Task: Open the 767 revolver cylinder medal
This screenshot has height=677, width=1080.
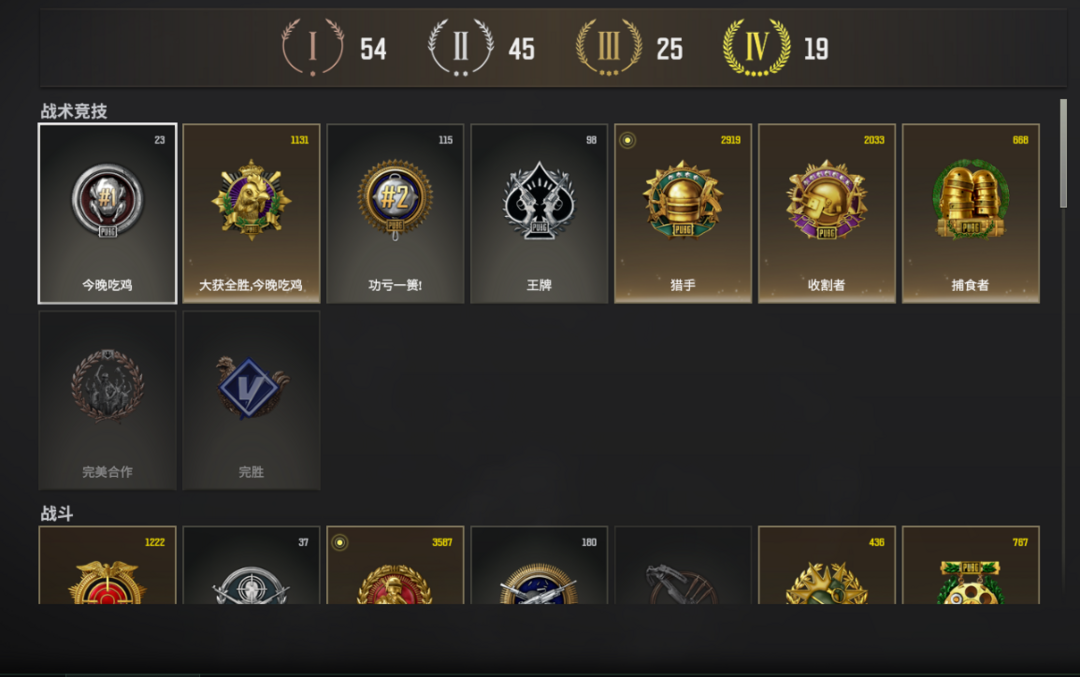Action: click(x=970, y=565)
